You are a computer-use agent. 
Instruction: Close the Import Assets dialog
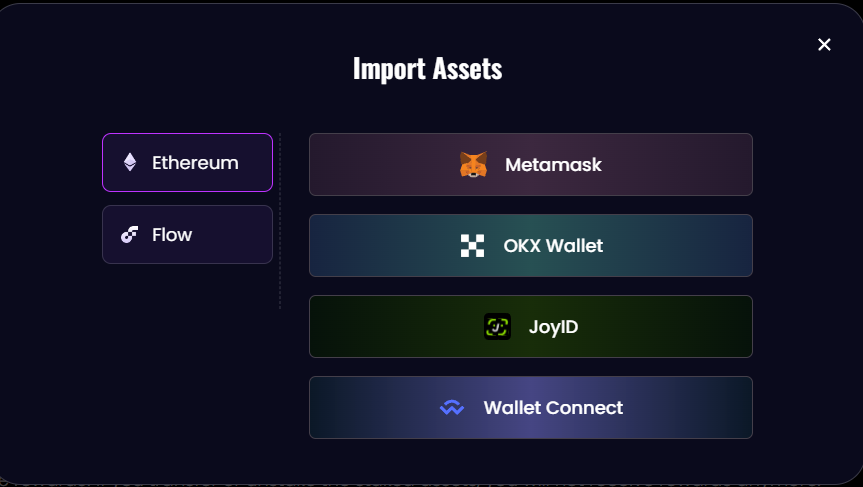pyautogui.click(x=824, y=44)
